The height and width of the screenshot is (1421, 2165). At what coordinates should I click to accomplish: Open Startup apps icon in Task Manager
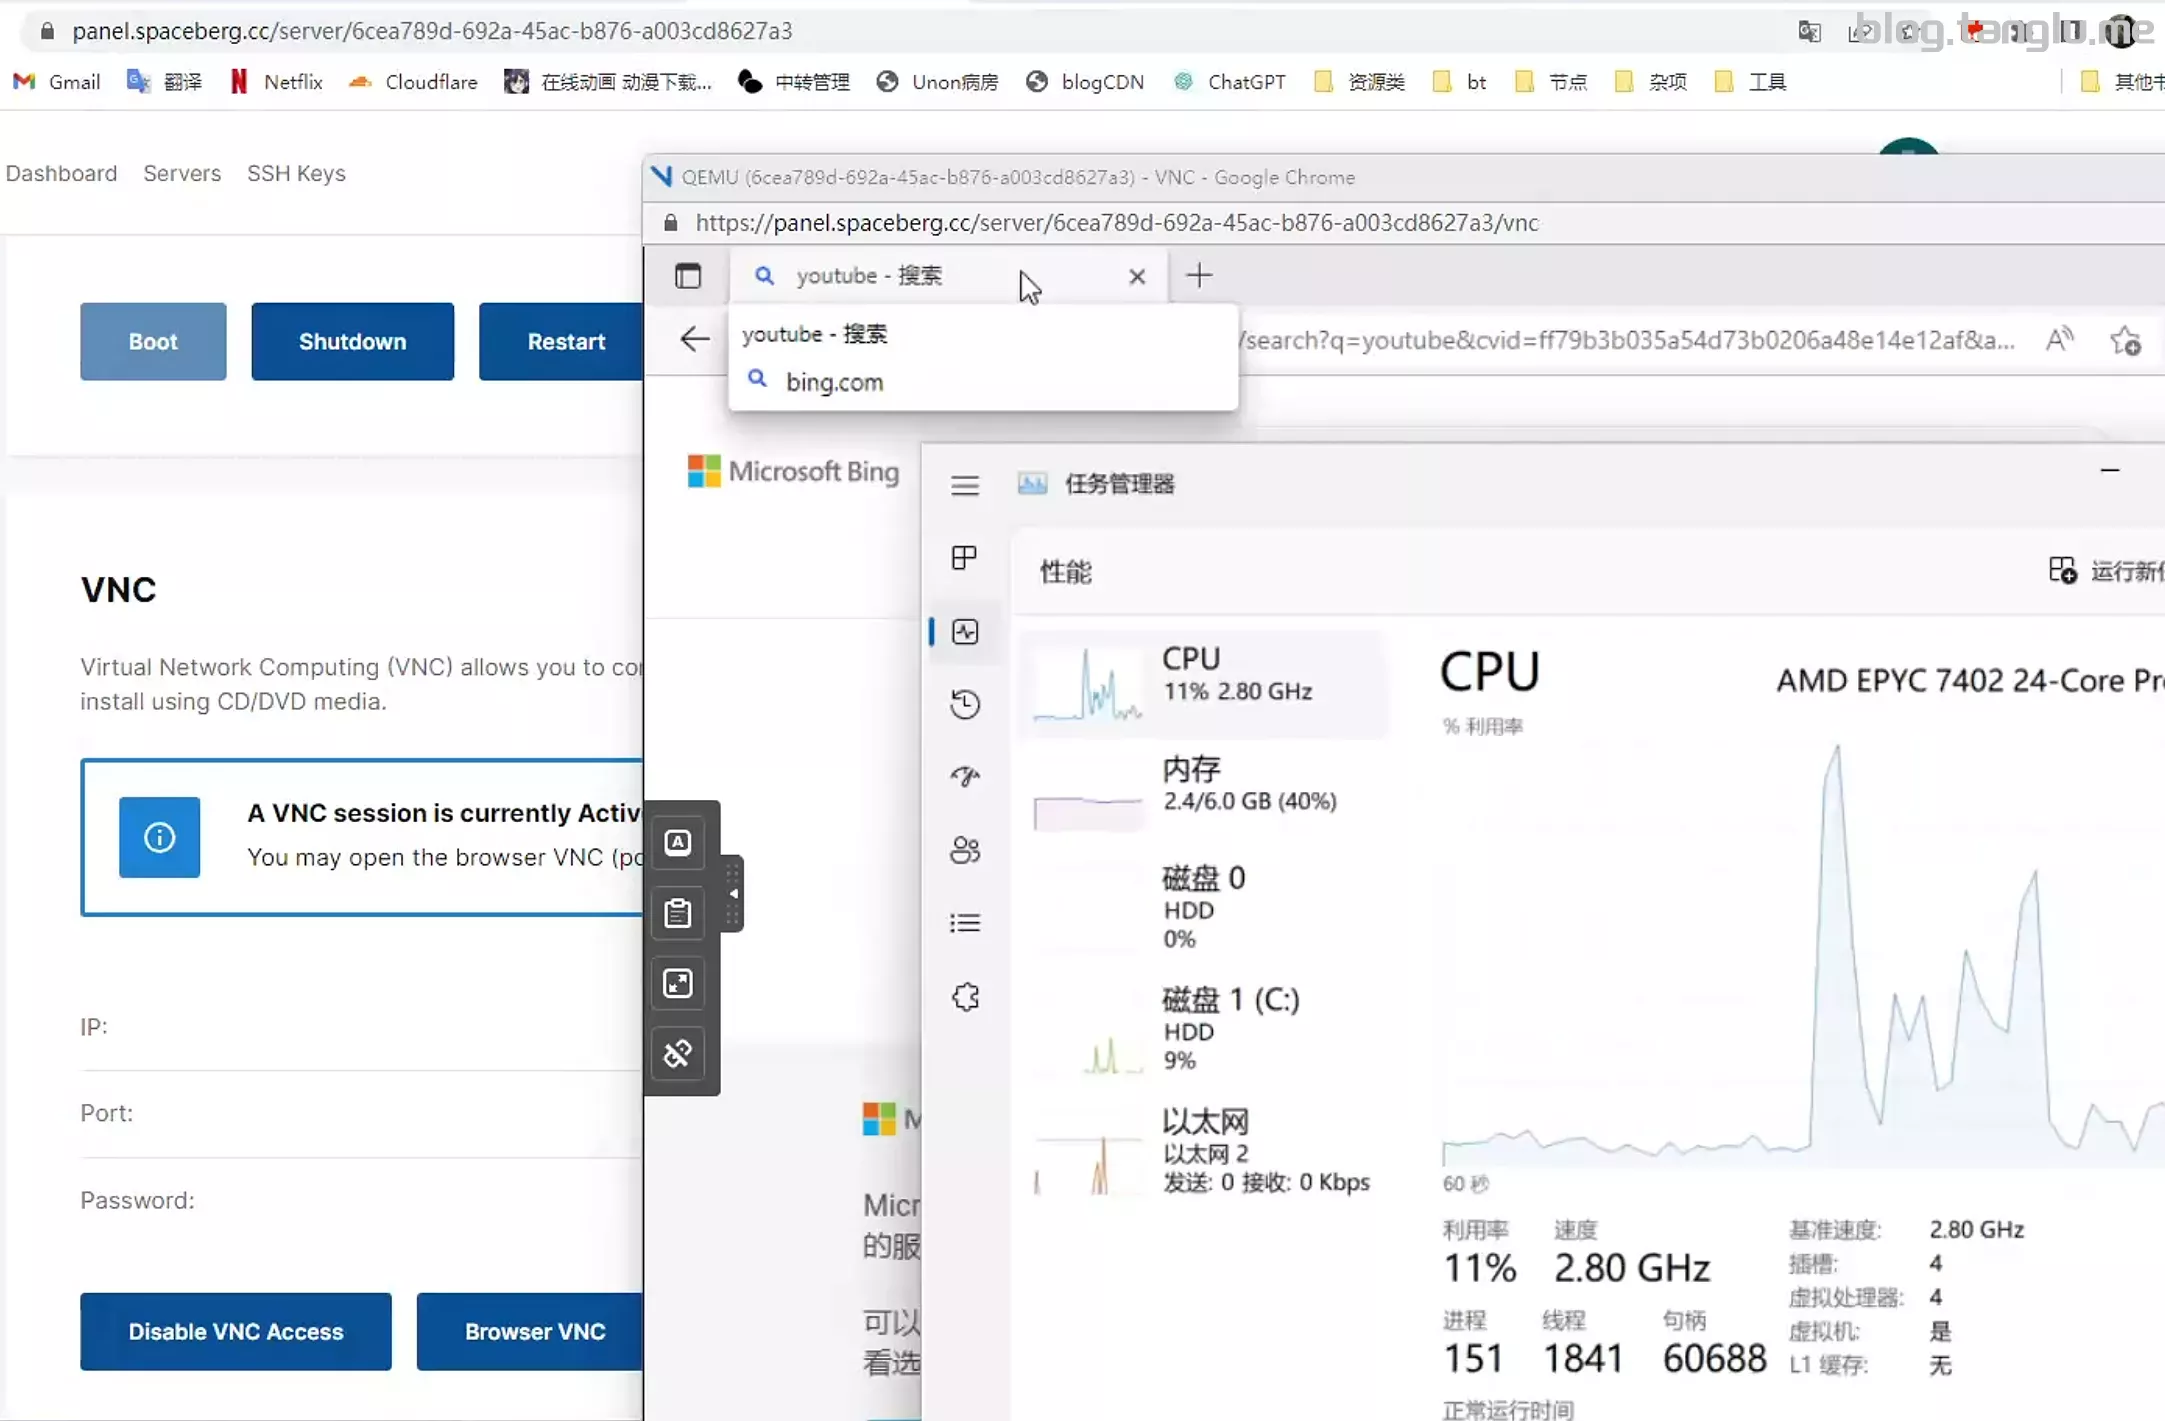964,776
